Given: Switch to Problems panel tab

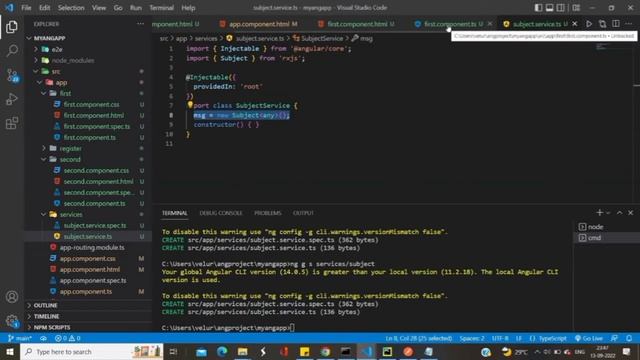Looking at the screenshot, I should pyautogui.click(x=268, y=213).
